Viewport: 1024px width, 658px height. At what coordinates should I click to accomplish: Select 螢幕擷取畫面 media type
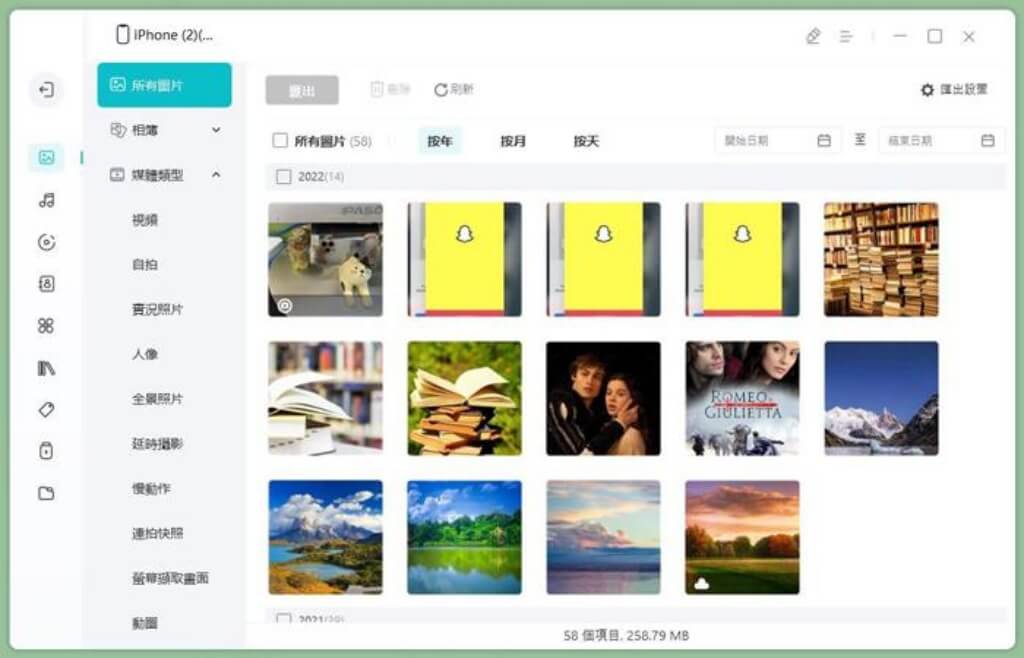click(x=170, y=578)
